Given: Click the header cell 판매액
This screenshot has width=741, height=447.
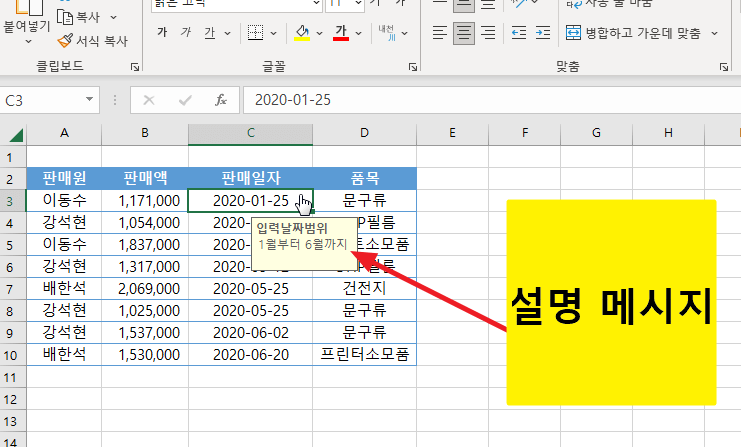Looking at the screenshot, I should tap(145, 178).
